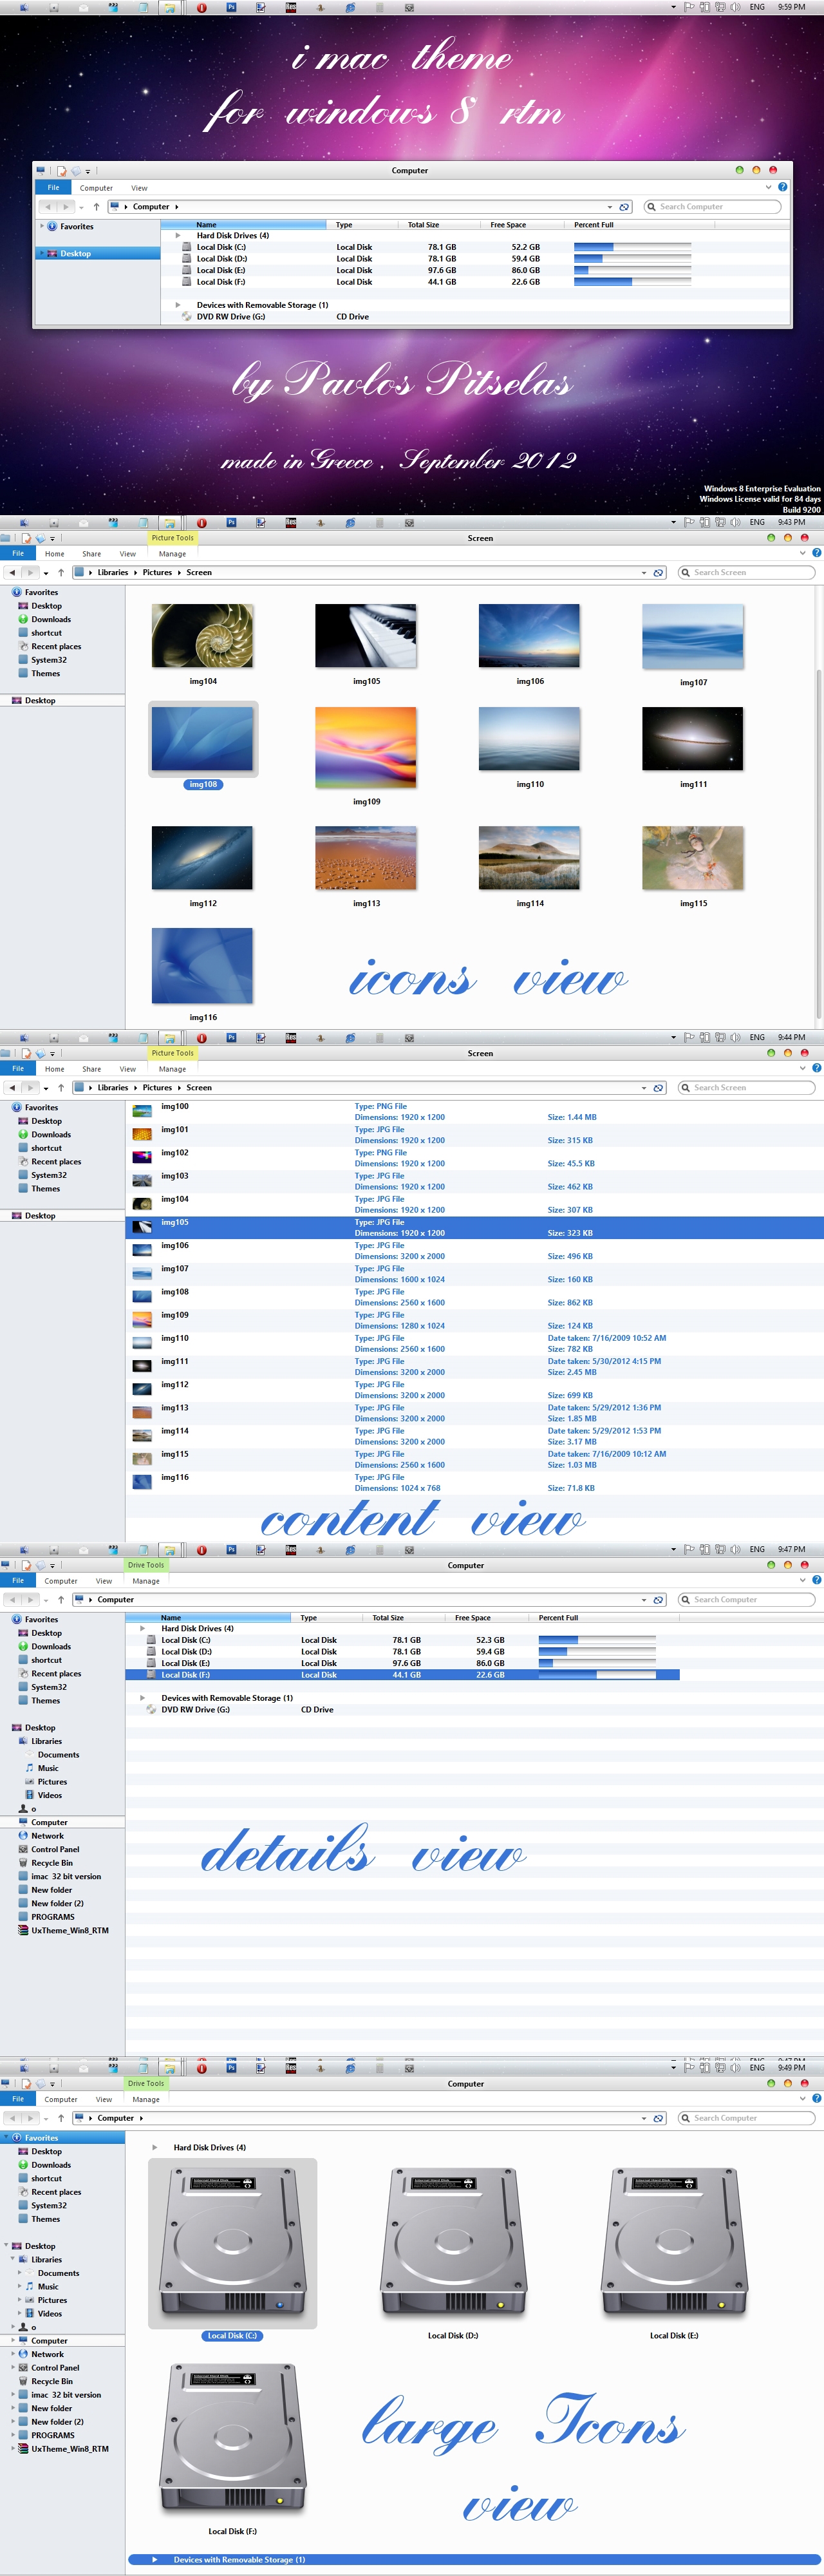This screenshot has height=2576, width=824.
Task: Select img110 row in content view list
Action: [x=474, y=1343]
